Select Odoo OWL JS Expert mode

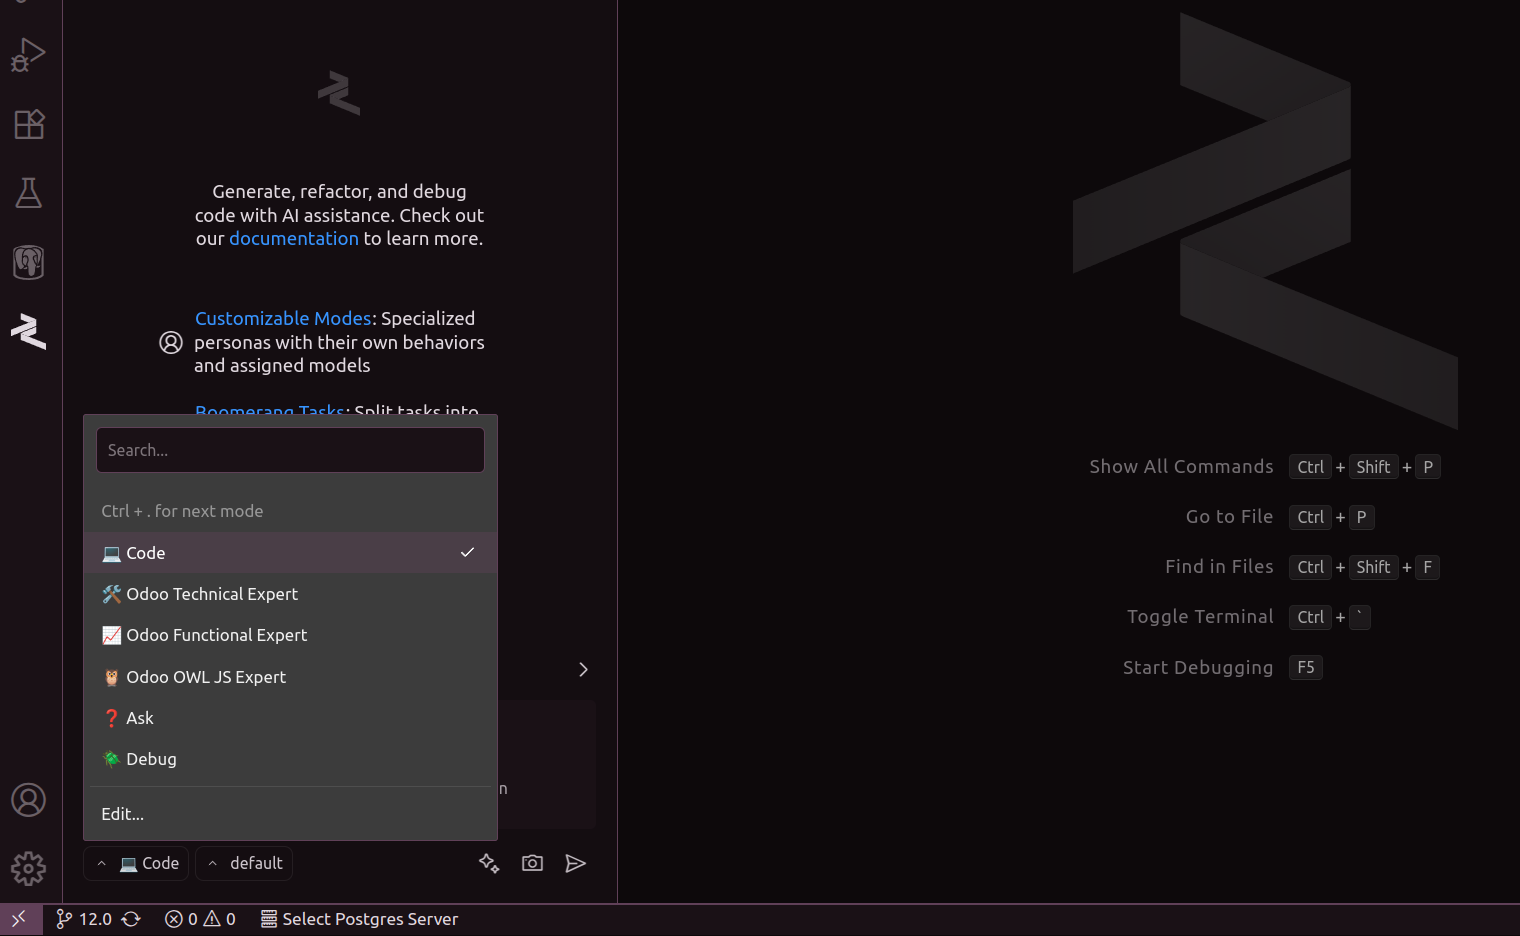[x=290, y=677]
